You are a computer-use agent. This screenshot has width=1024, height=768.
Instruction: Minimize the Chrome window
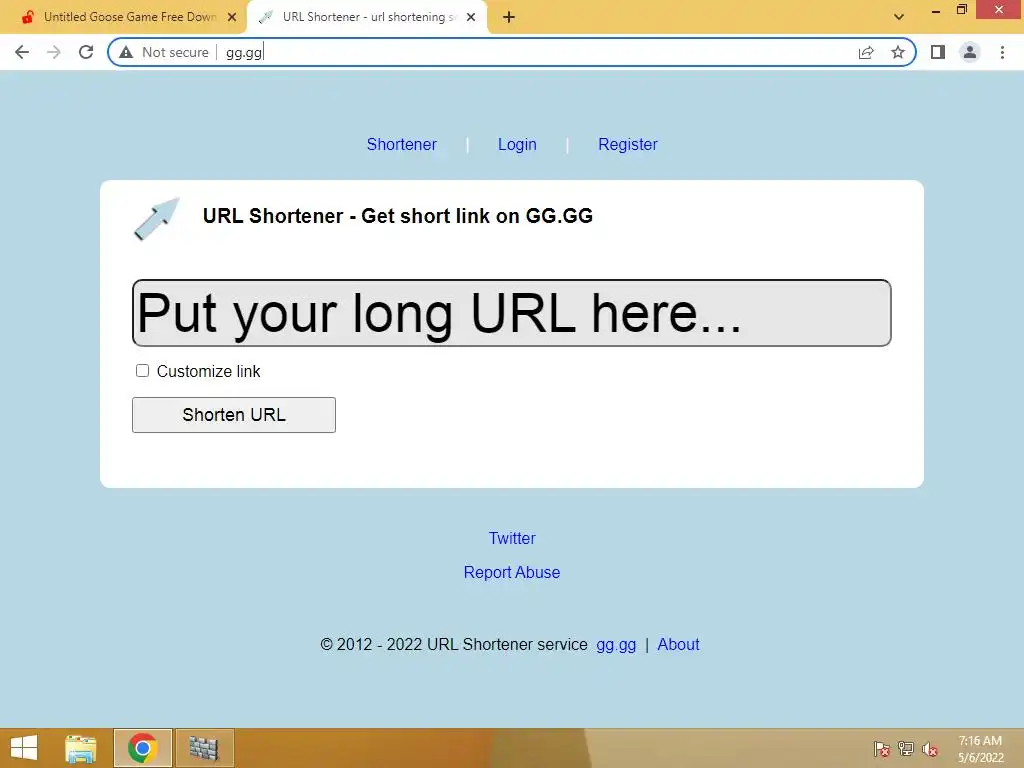[935, 10]
